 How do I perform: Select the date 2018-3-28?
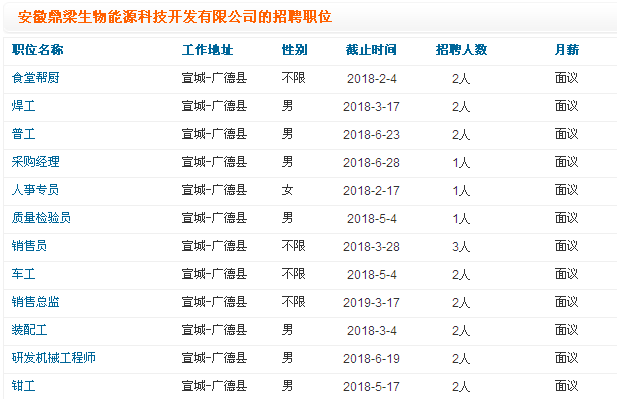(371, 246)
